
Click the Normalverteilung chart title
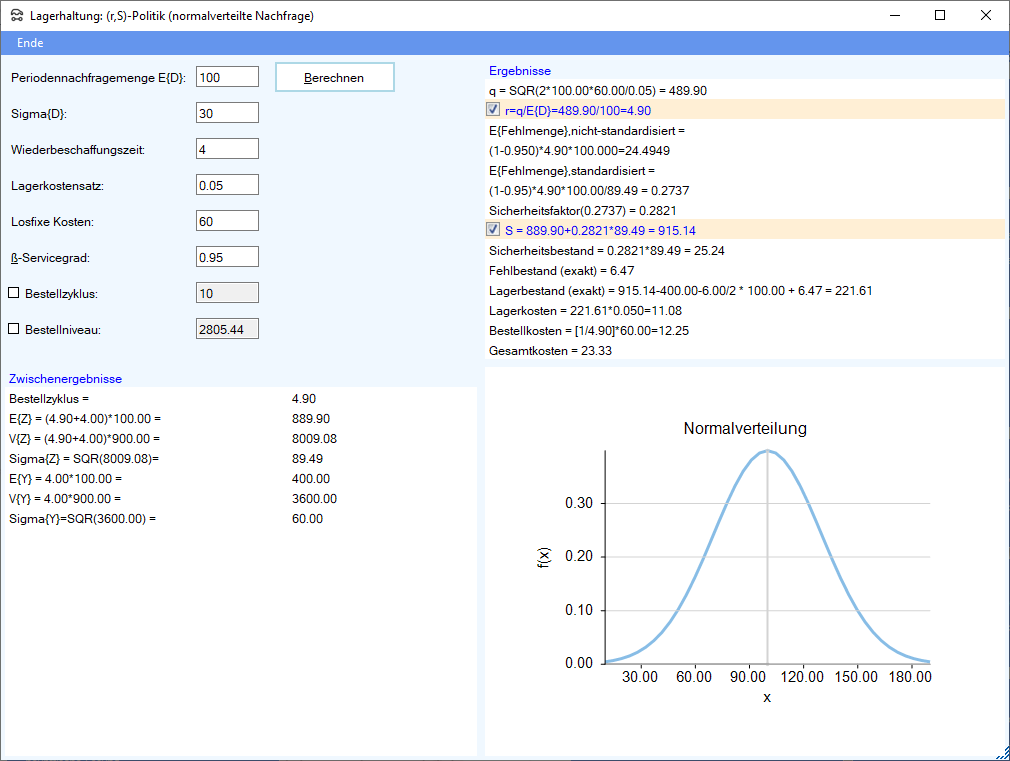745,429
